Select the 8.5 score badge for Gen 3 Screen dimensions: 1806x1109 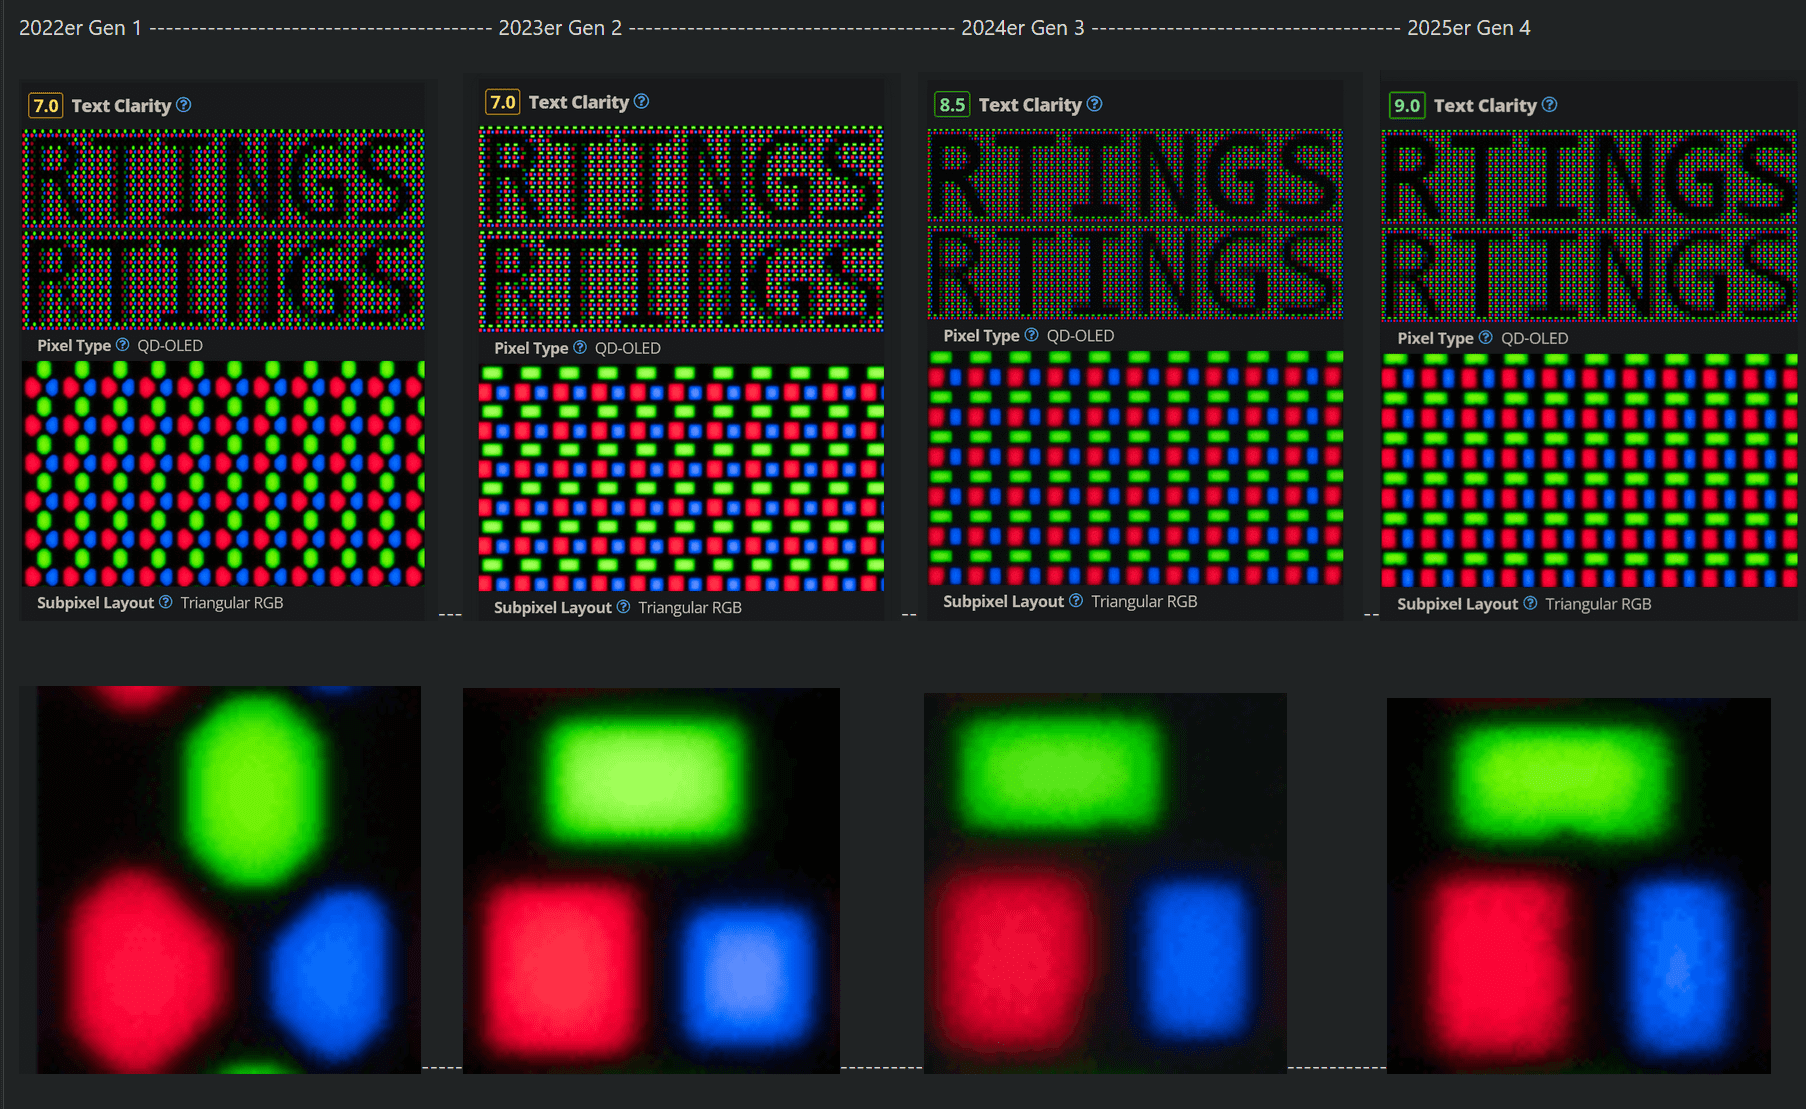point(952,104)
